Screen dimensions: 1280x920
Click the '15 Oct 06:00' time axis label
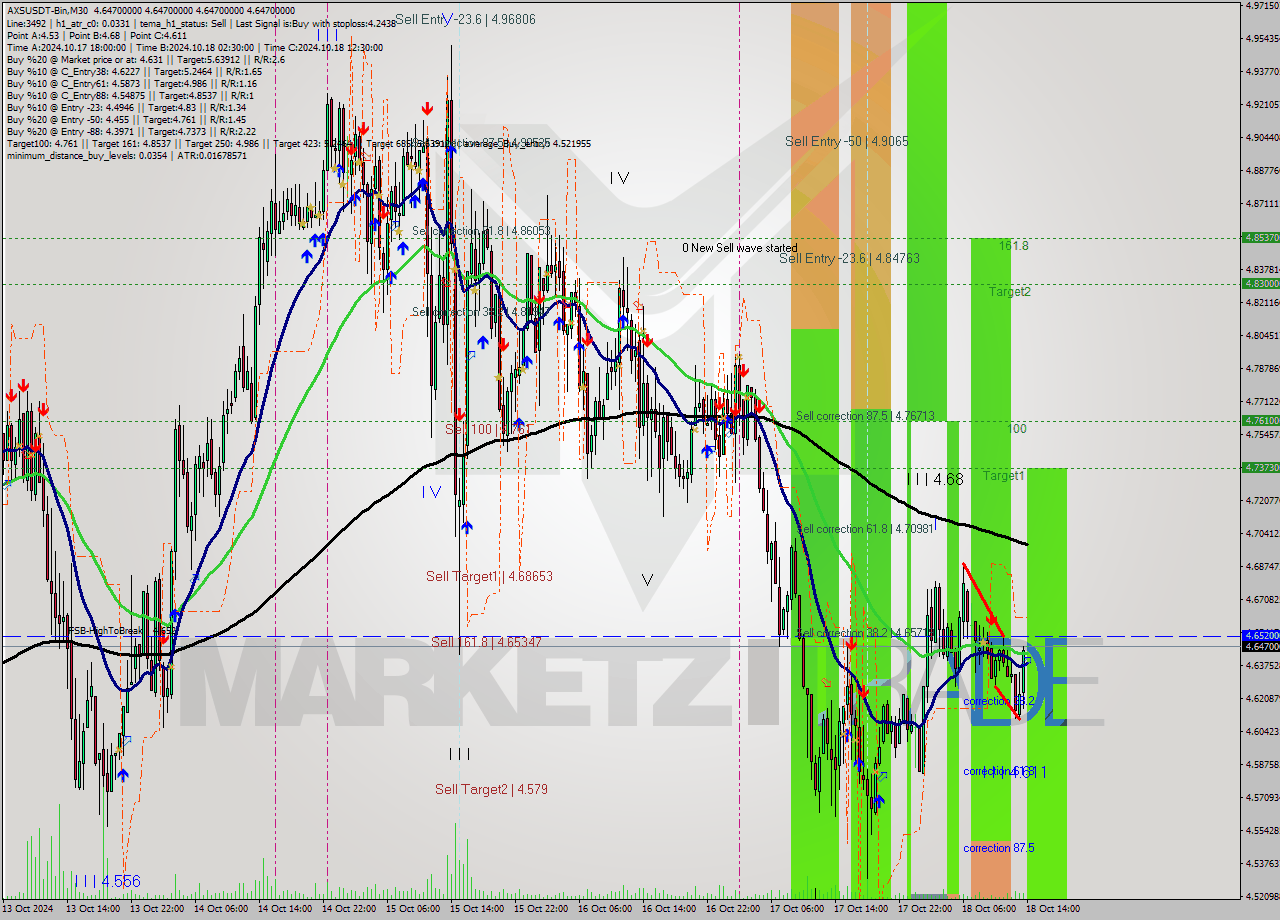[412, 909]
